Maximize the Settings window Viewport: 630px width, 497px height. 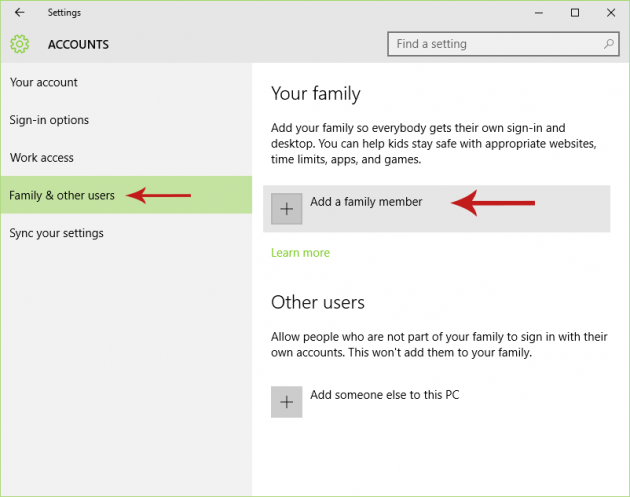pos(575,13)
